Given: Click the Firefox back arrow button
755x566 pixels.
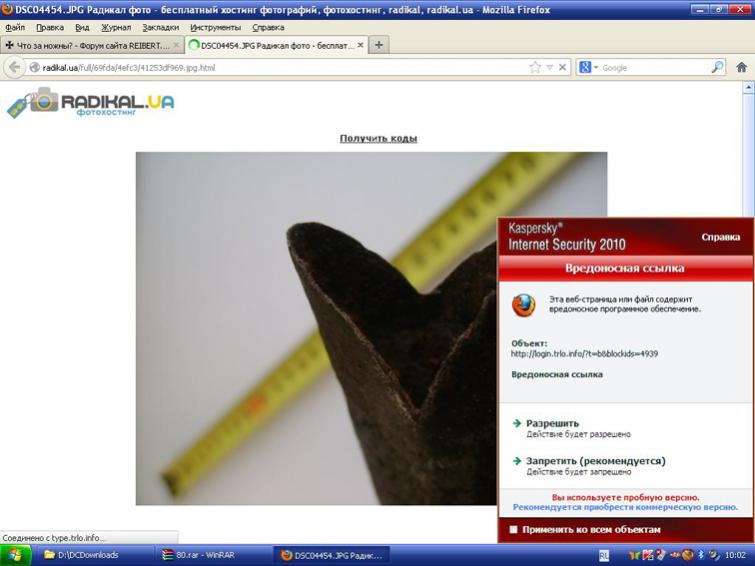Looking at the screenshot, I should pos(14,67).
